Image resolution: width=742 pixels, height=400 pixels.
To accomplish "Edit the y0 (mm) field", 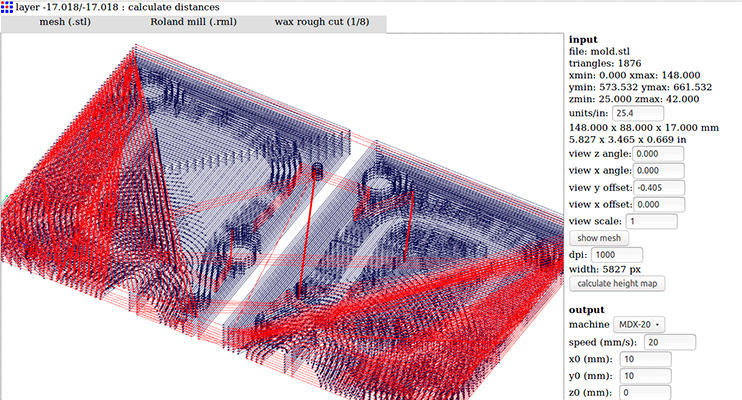I will pos(645,376).
